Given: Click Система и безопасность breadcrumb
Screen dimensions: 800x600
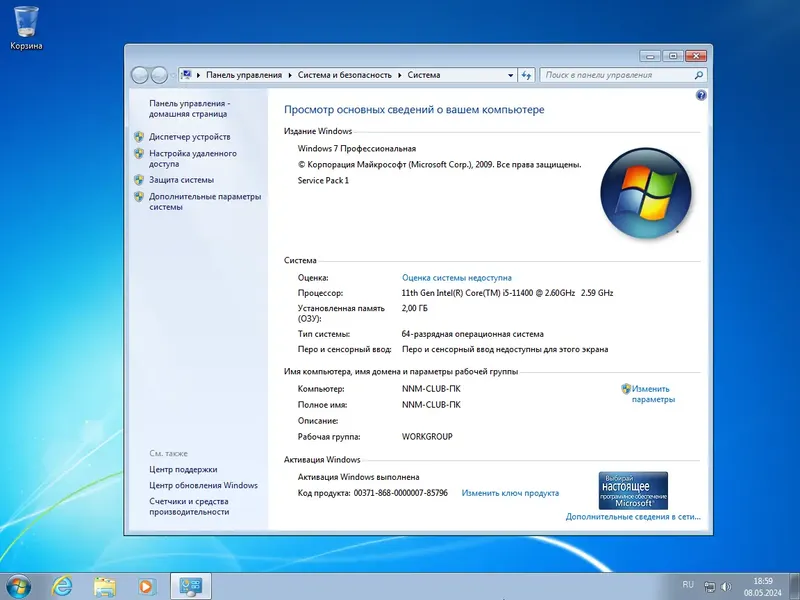Looking at the screenshot, I should pyautogui.click(x=344, y=75).
